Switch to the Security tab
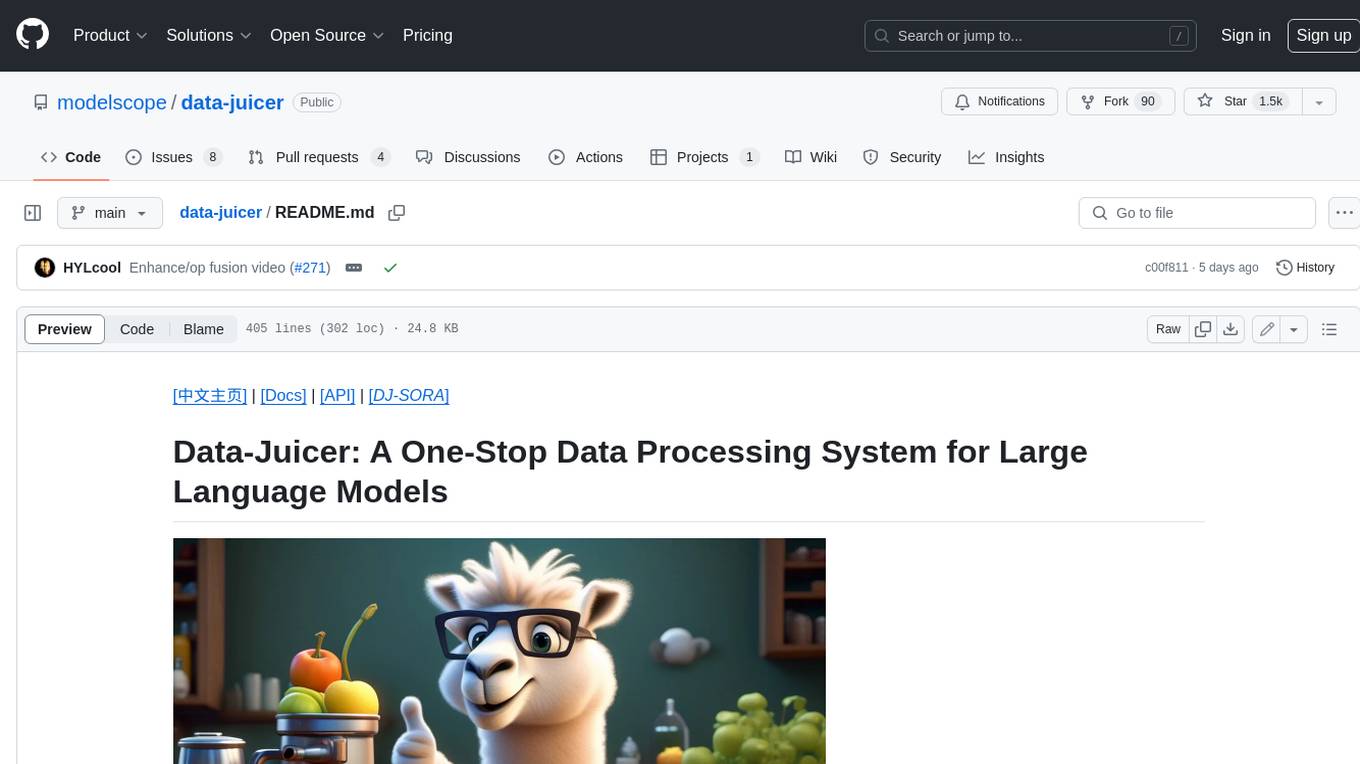Screen dimensions: 1360x764 coord(902,157)
